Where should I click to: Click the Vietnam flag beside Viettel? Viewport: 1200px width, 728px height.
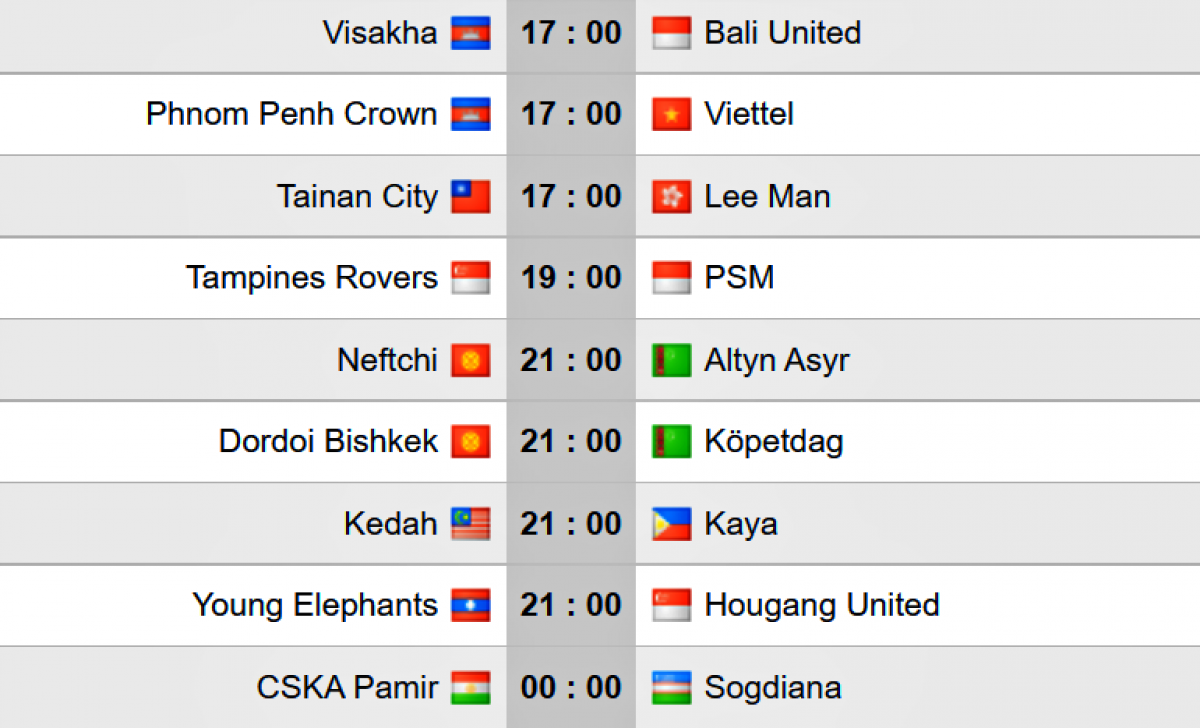[671, 115]
